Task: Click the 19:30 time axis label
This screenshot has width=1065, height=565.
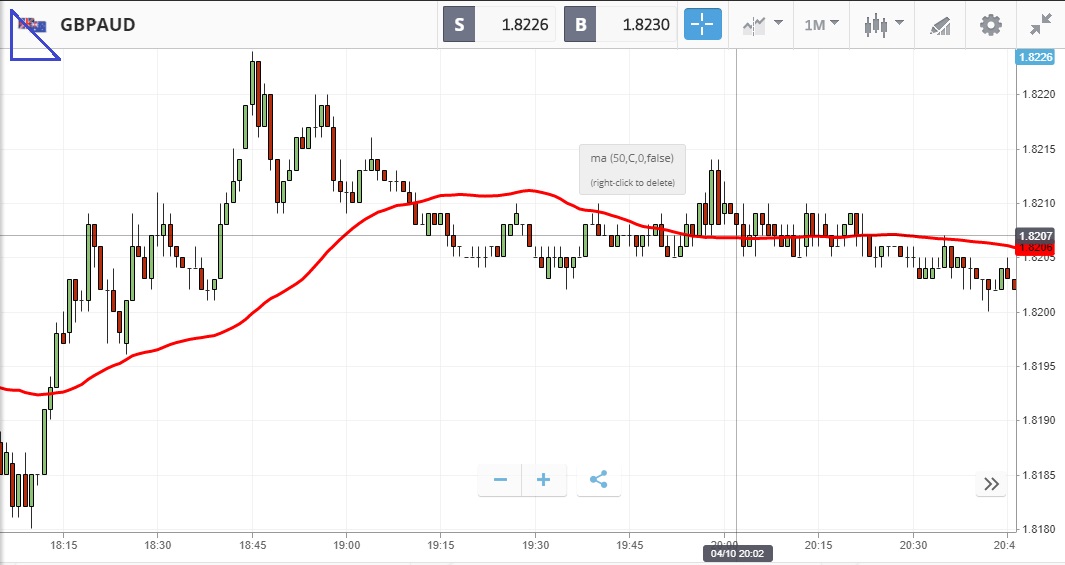Action: [535, 545]
